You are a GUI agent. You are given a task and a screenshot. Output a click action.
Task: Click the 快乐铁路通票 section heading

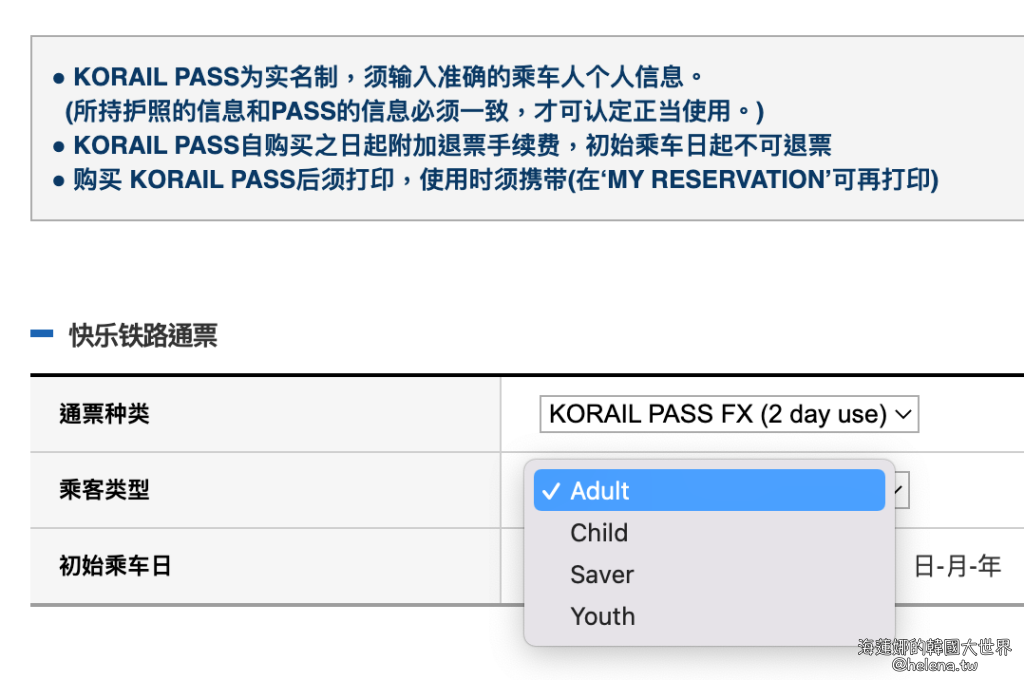143,336
